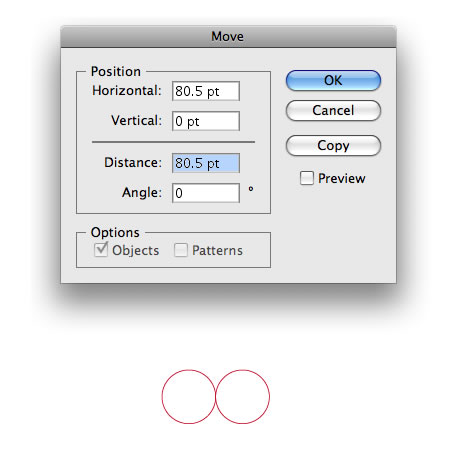Toggle the Objects checkbox
Screen dimensions: 457x465
pyautogui.click(x=101, y=250)
